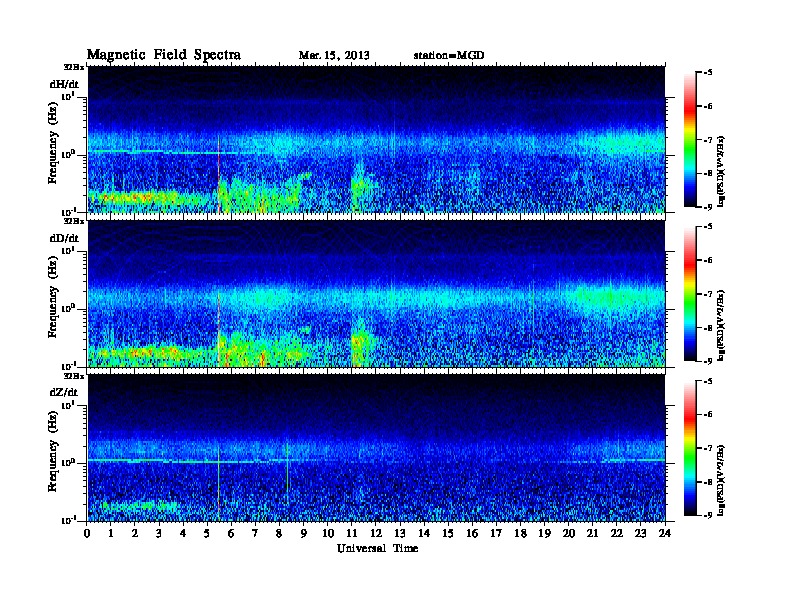792x612 pixels.
Task: Click hour tick label "22" on time axis
Action: [617, 533]
